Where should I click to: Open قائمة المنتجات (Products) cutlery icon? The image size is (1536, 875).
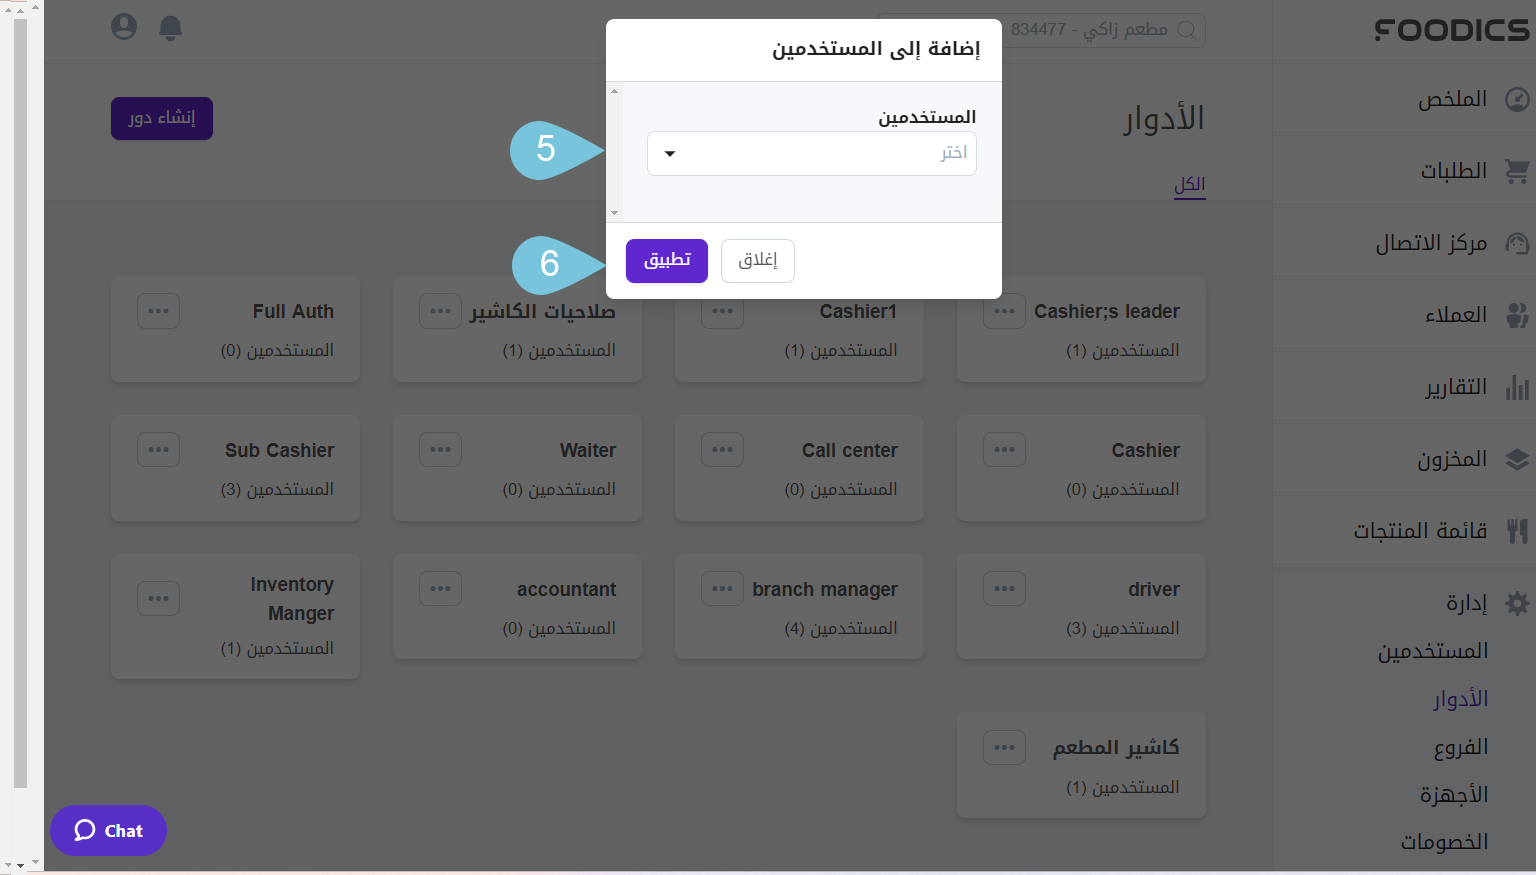[x=1518, y=531]
